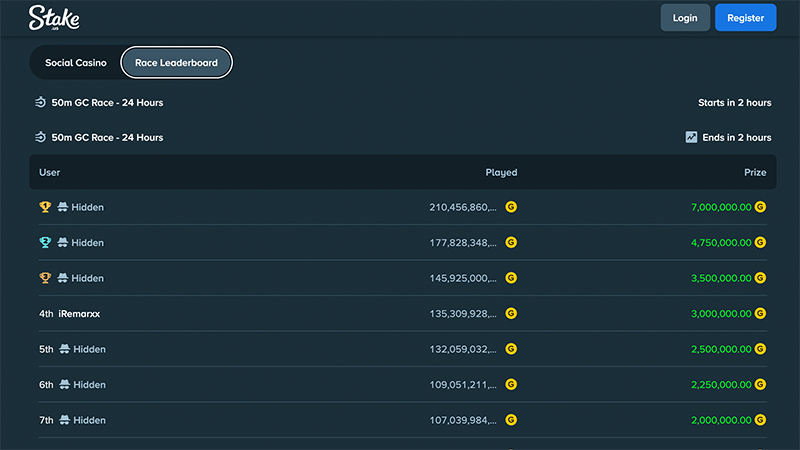Click coin icon beside the 4,750,000.00 prize
The height and width of the screenshot is (450, 800).
click(x=760, y=242)
